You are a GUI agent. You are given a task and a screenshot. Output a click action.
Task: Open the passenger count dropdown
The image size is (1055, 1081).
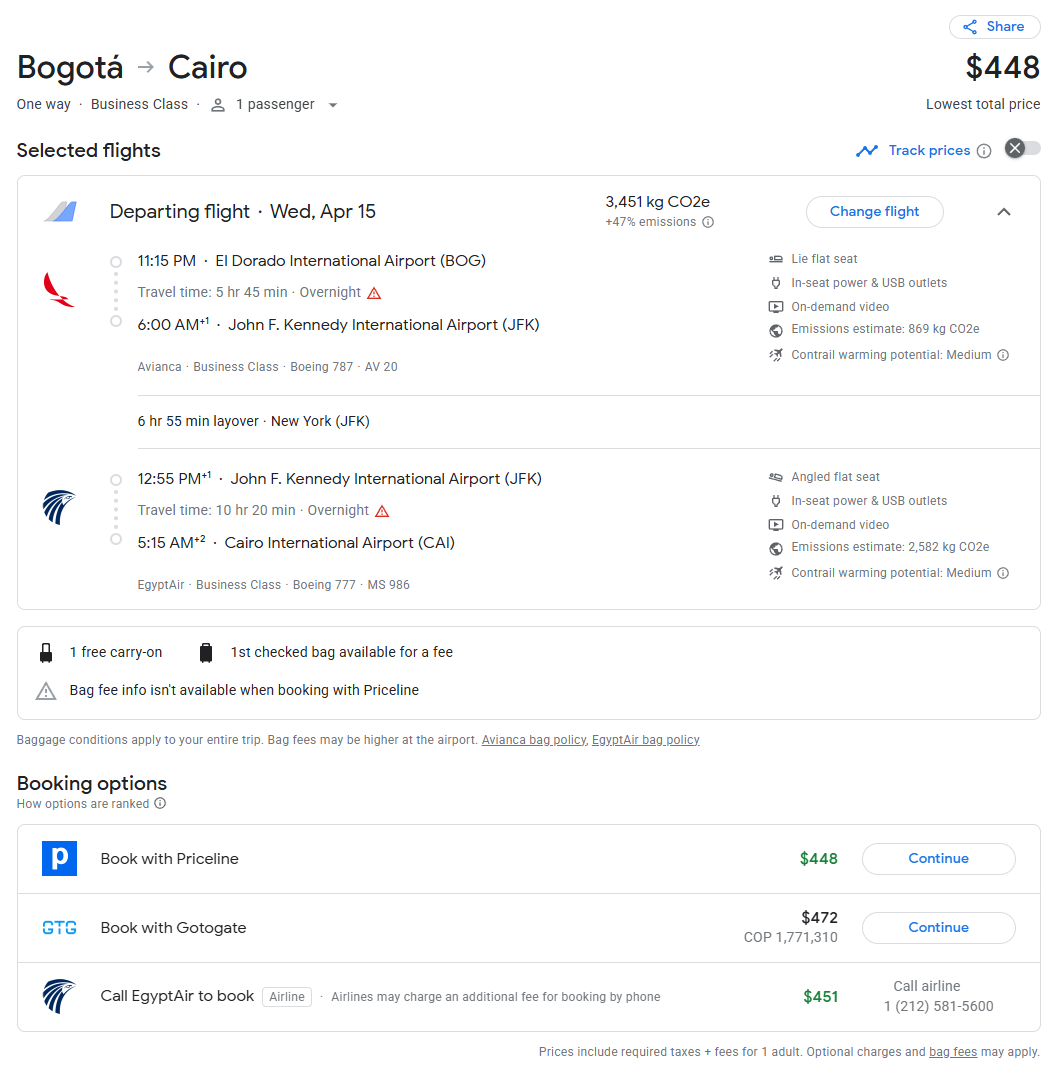[332, 105]
